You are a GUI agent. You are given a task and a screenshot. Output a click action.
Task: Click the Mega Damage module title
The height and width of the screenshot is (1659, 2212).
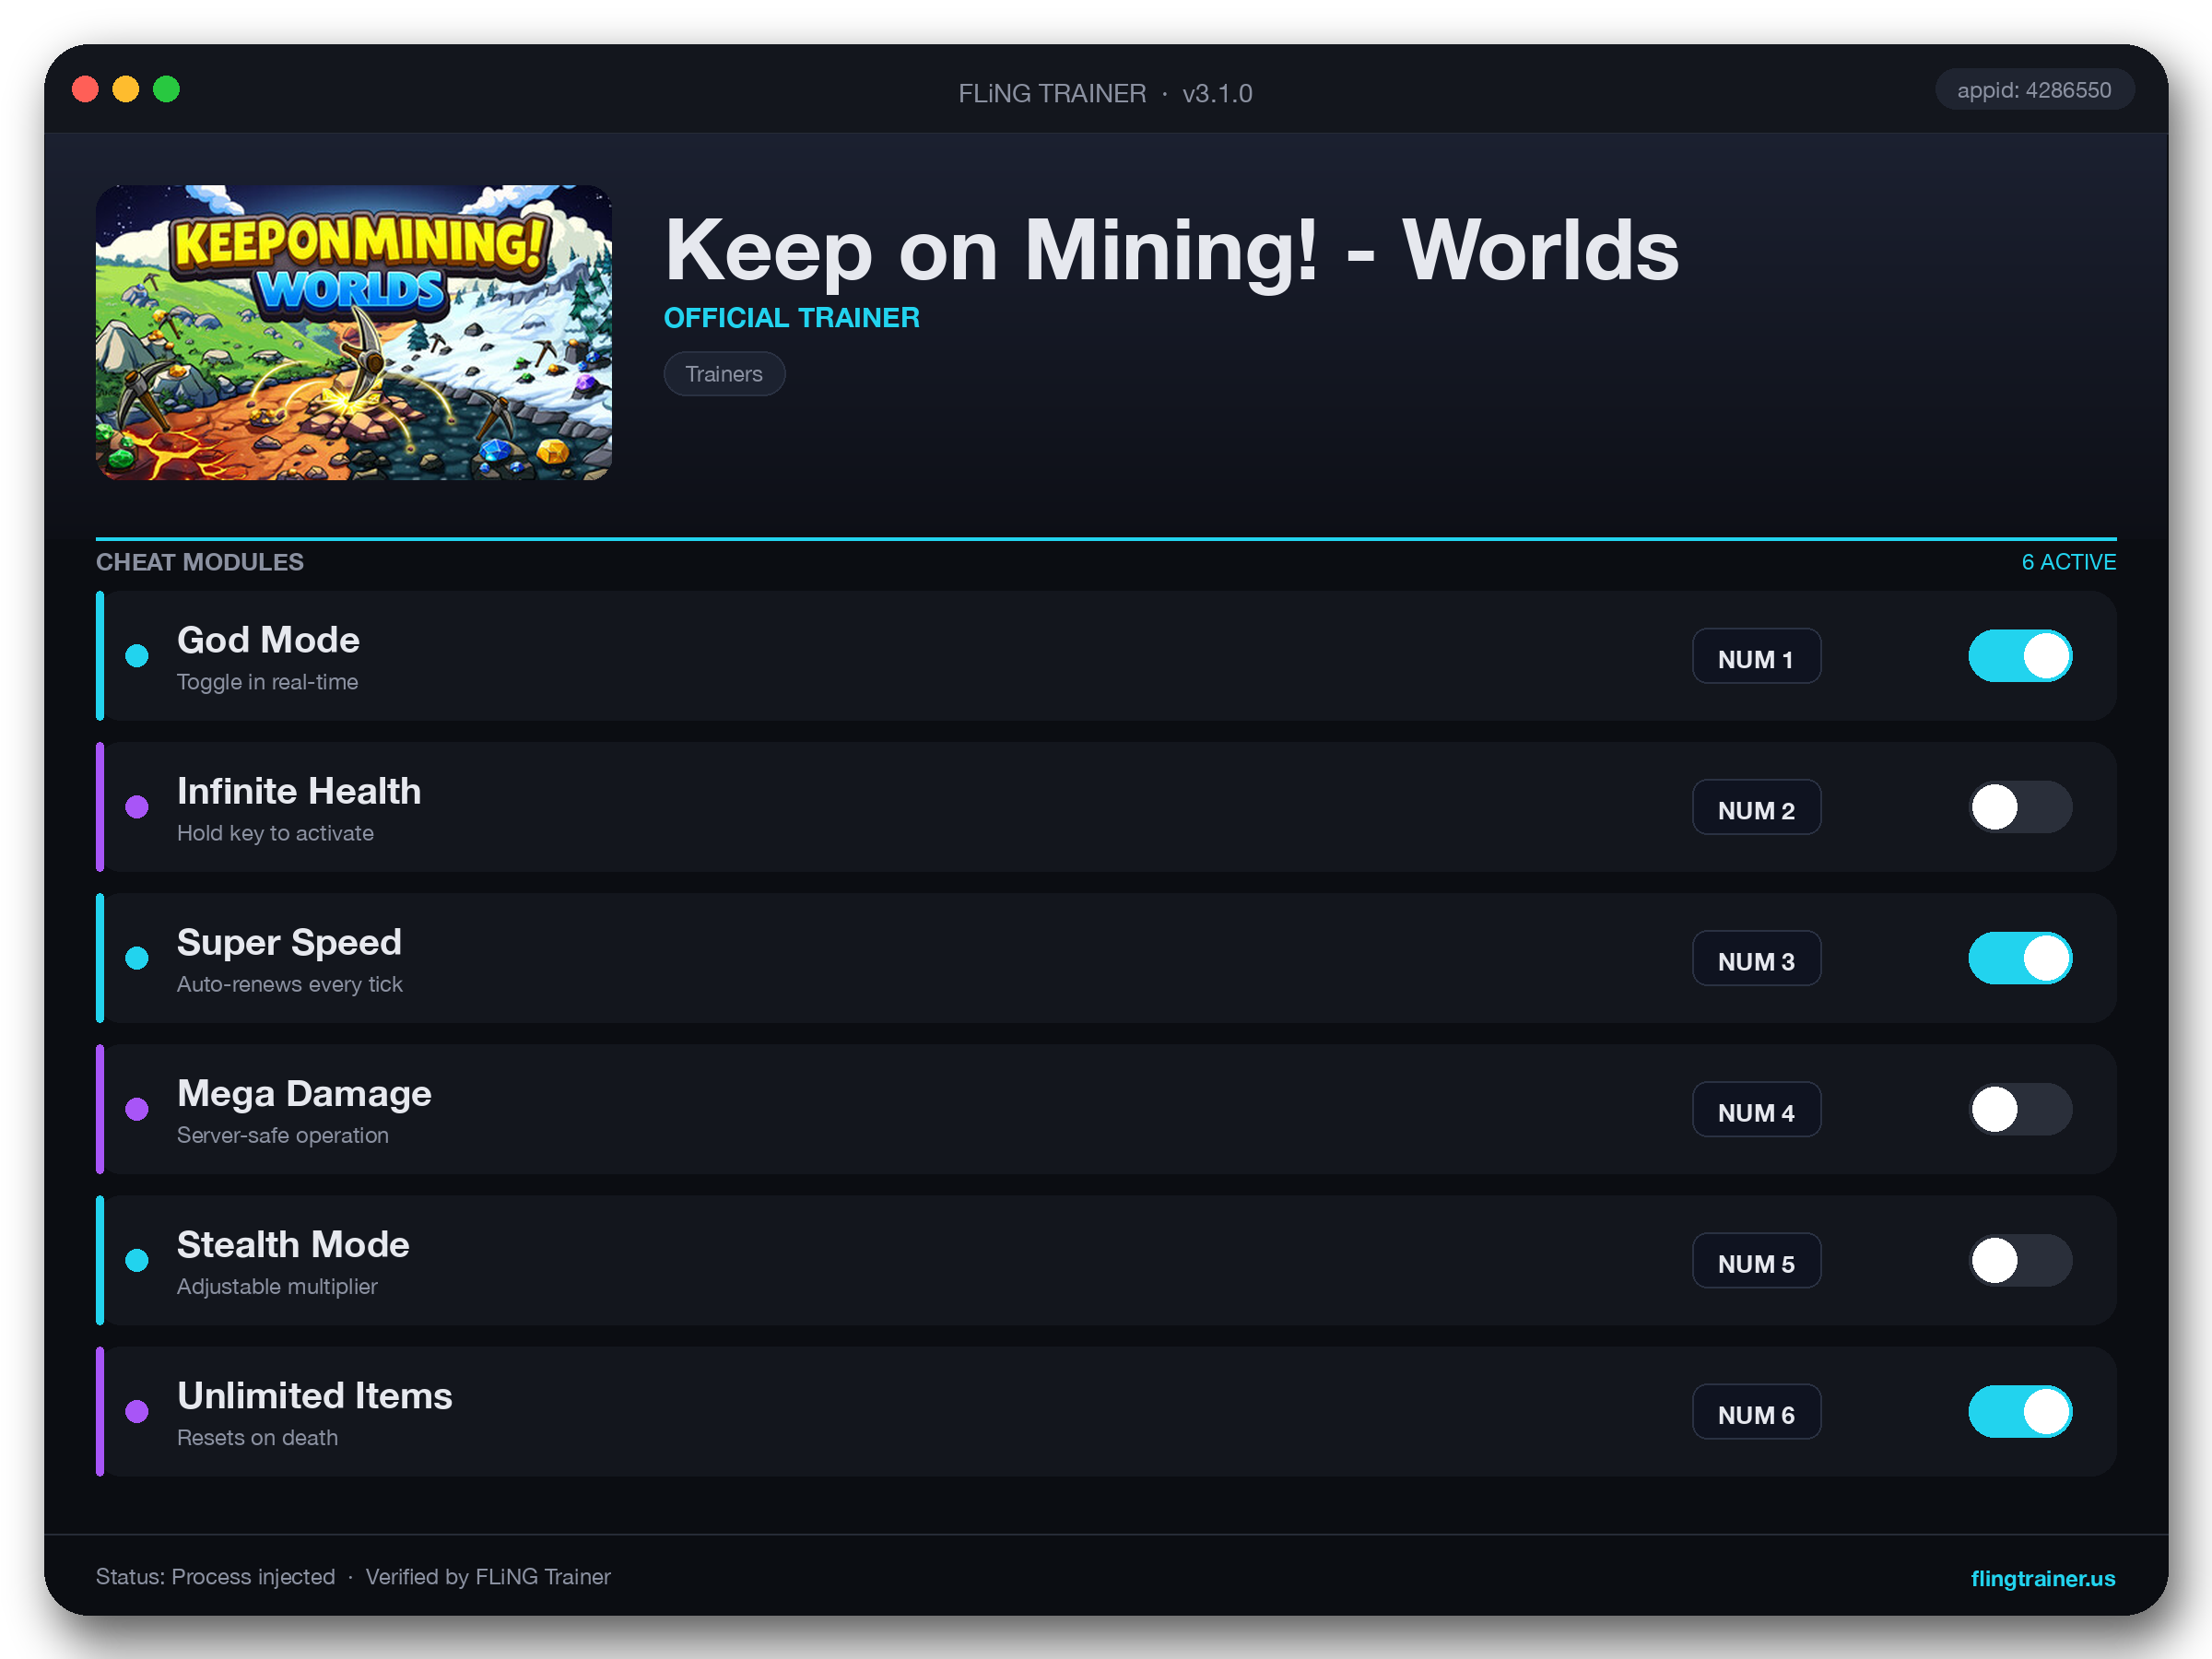(304, 1093)
